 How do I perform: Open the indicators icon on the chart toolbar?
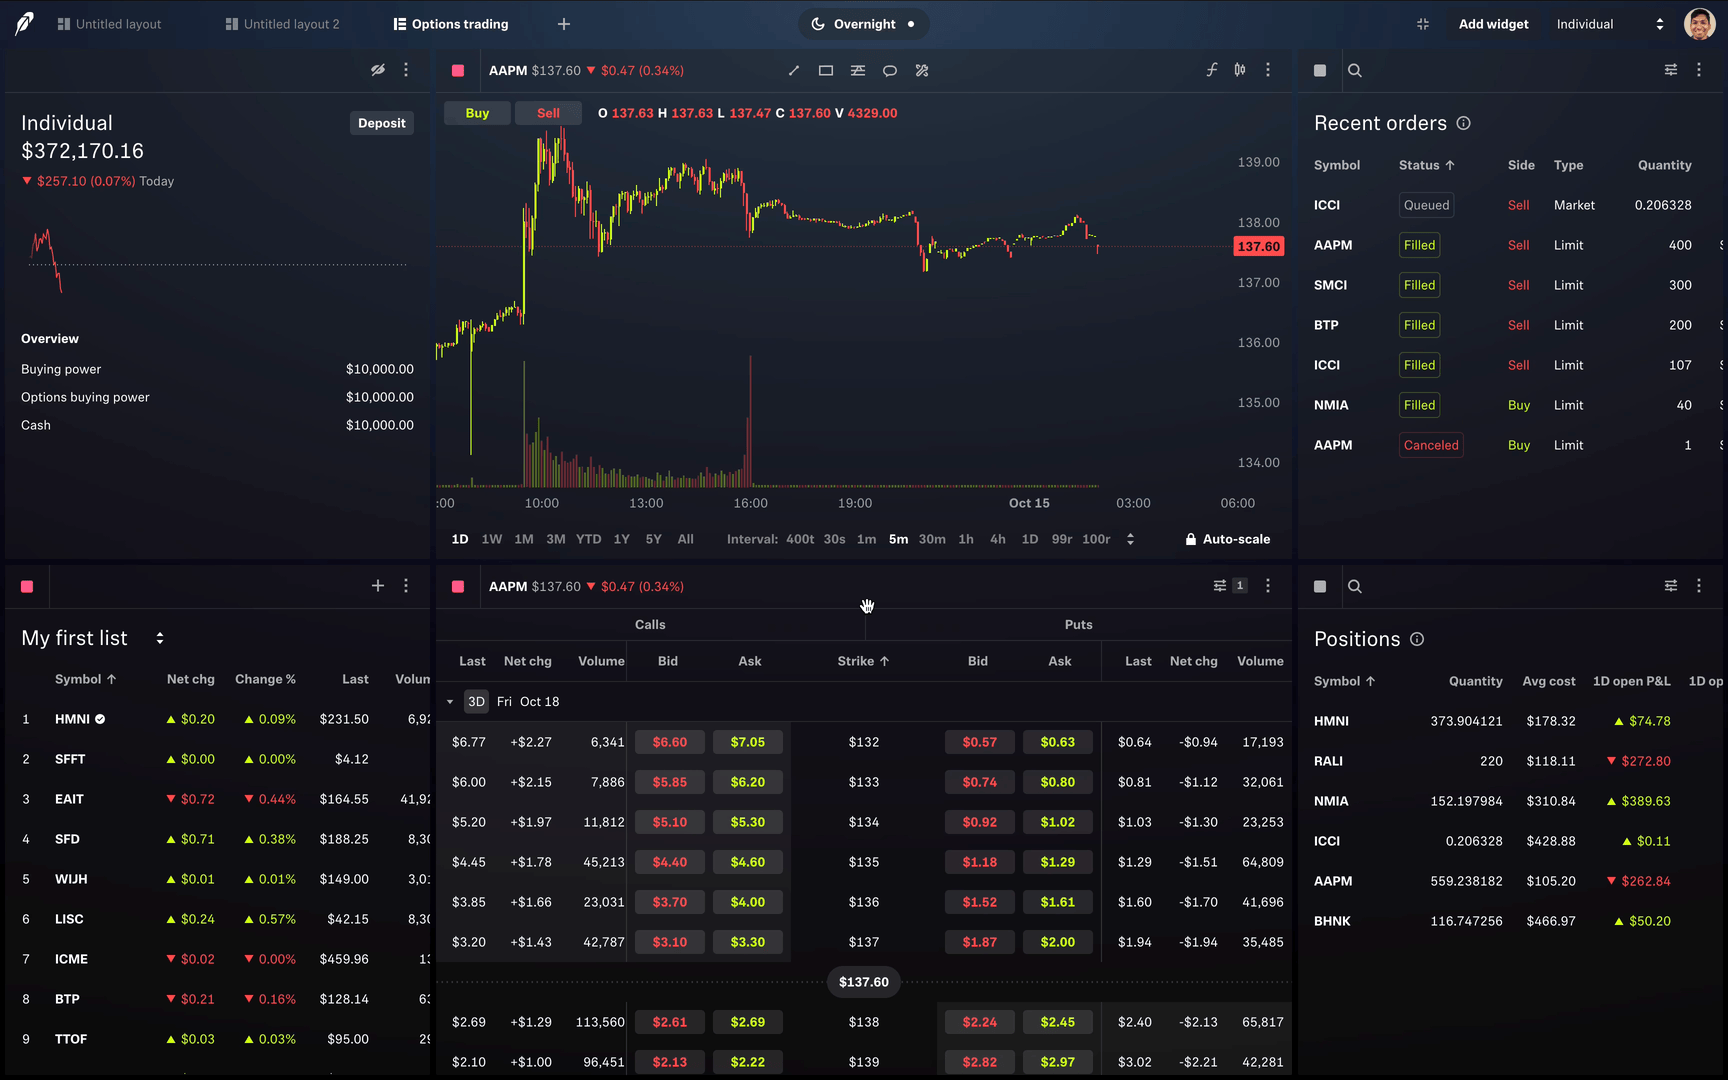click(857, 70)
